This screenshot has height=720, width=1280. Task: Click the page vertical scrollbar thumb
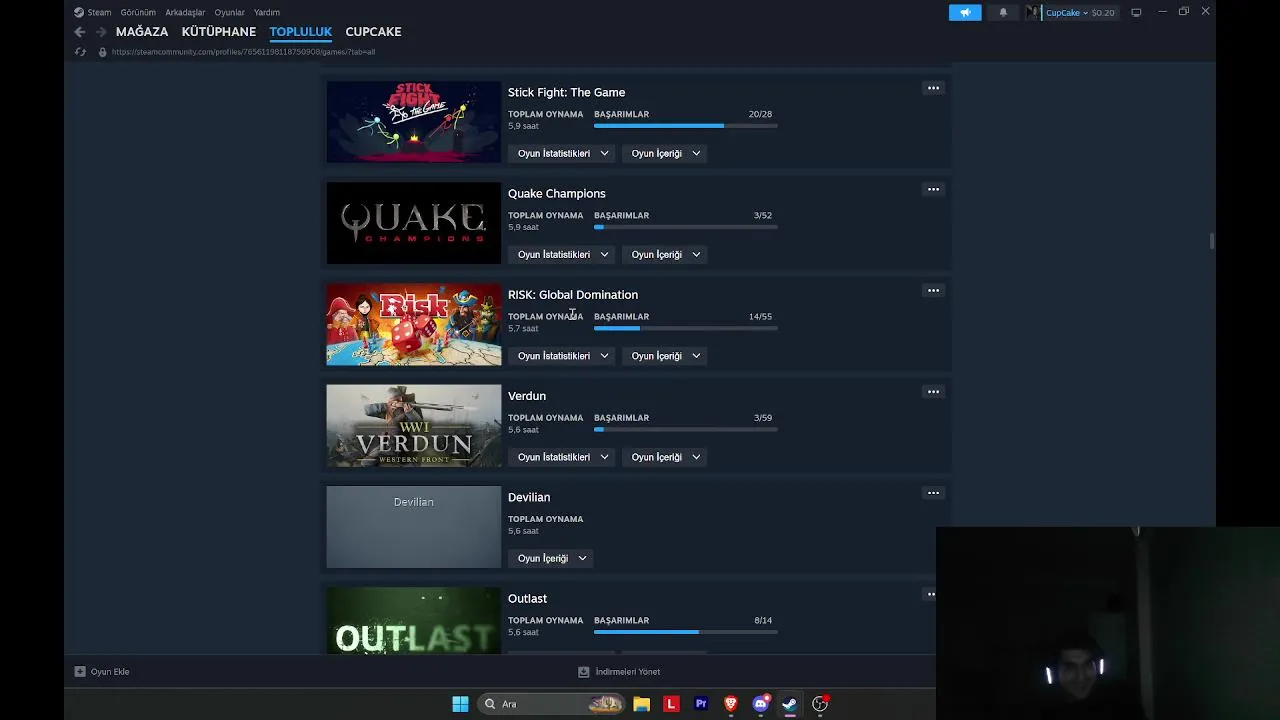[x=1211, y=241]
